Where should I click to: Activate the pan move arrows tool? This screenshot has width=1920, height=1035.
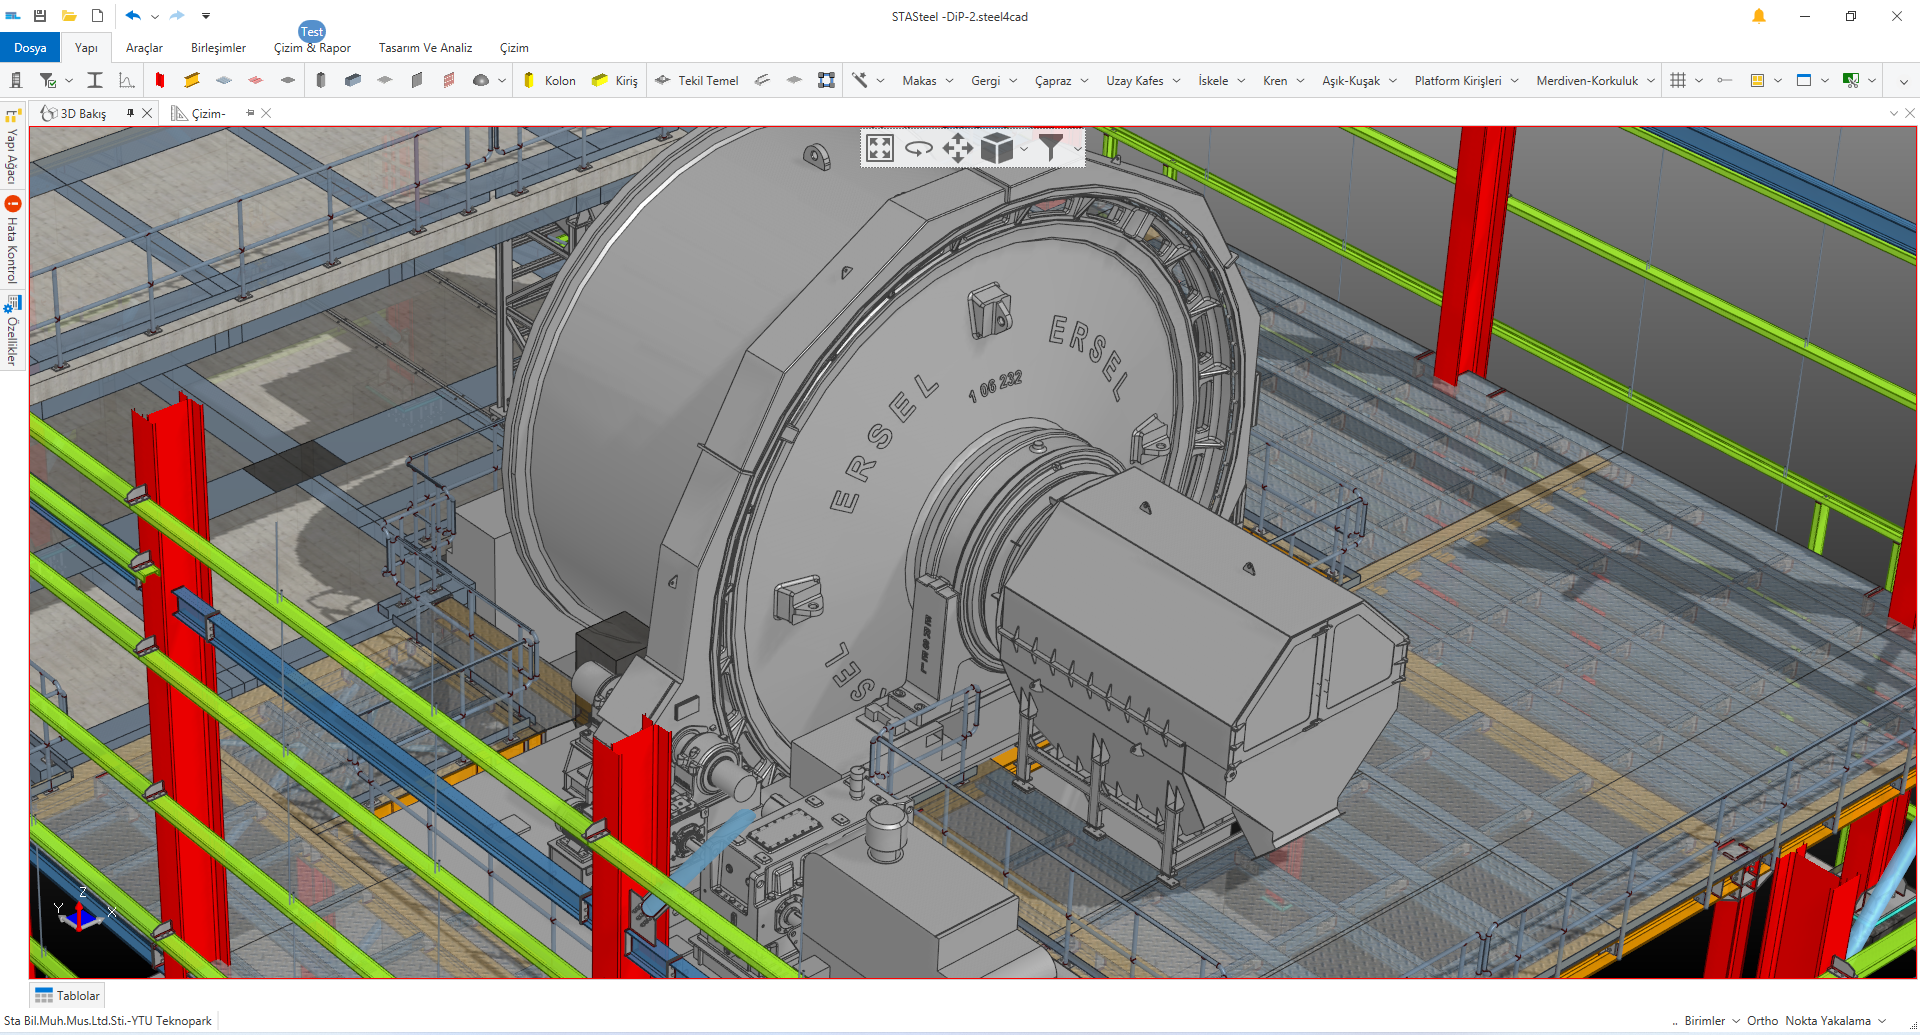pyautogui.click(x=957, y=149)
